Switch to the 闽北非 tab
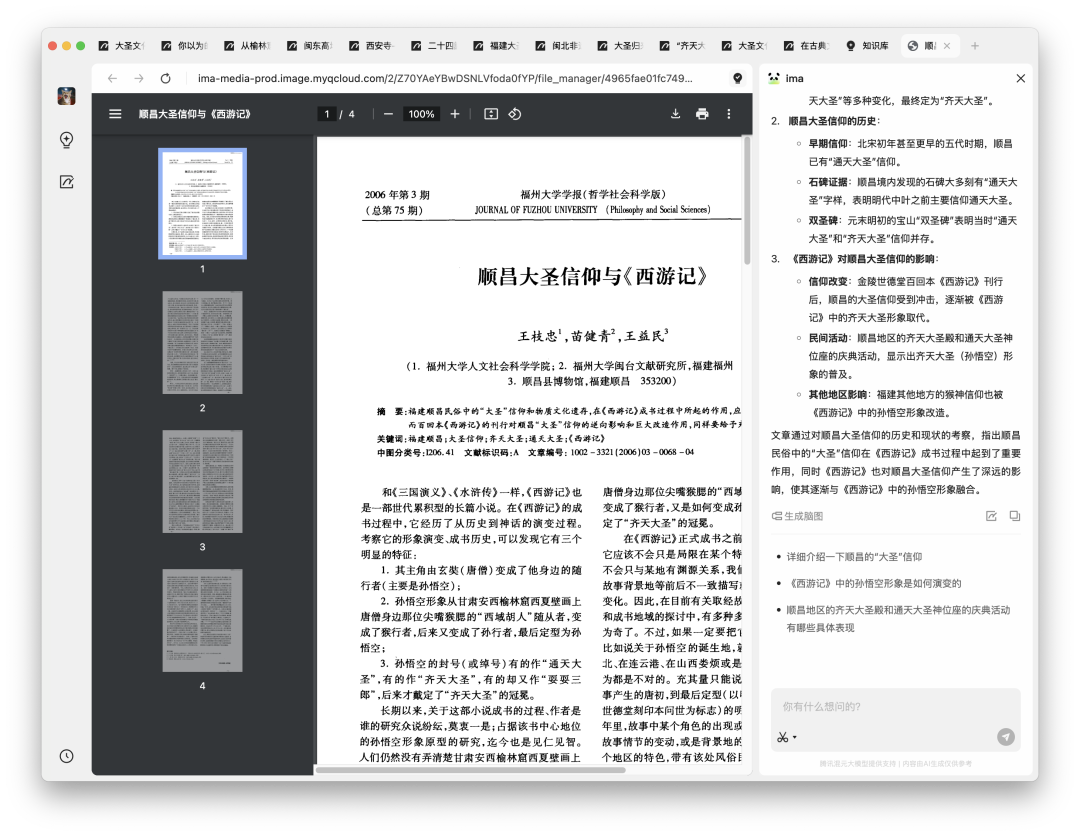 559,45
